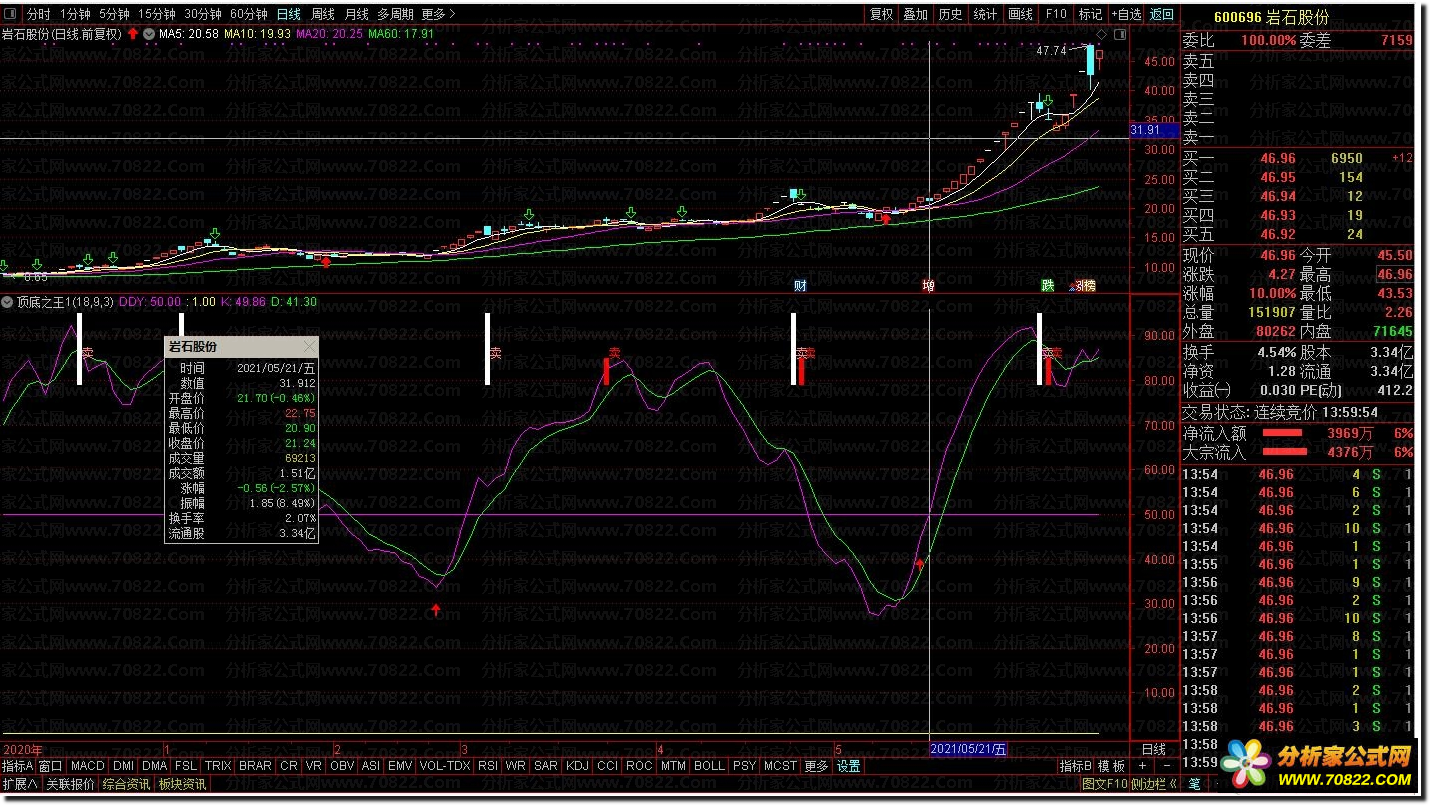Select the diamond marker icon above the chart
The height and width of the screenshot is (805, 1431).
tap(1101, 34)
